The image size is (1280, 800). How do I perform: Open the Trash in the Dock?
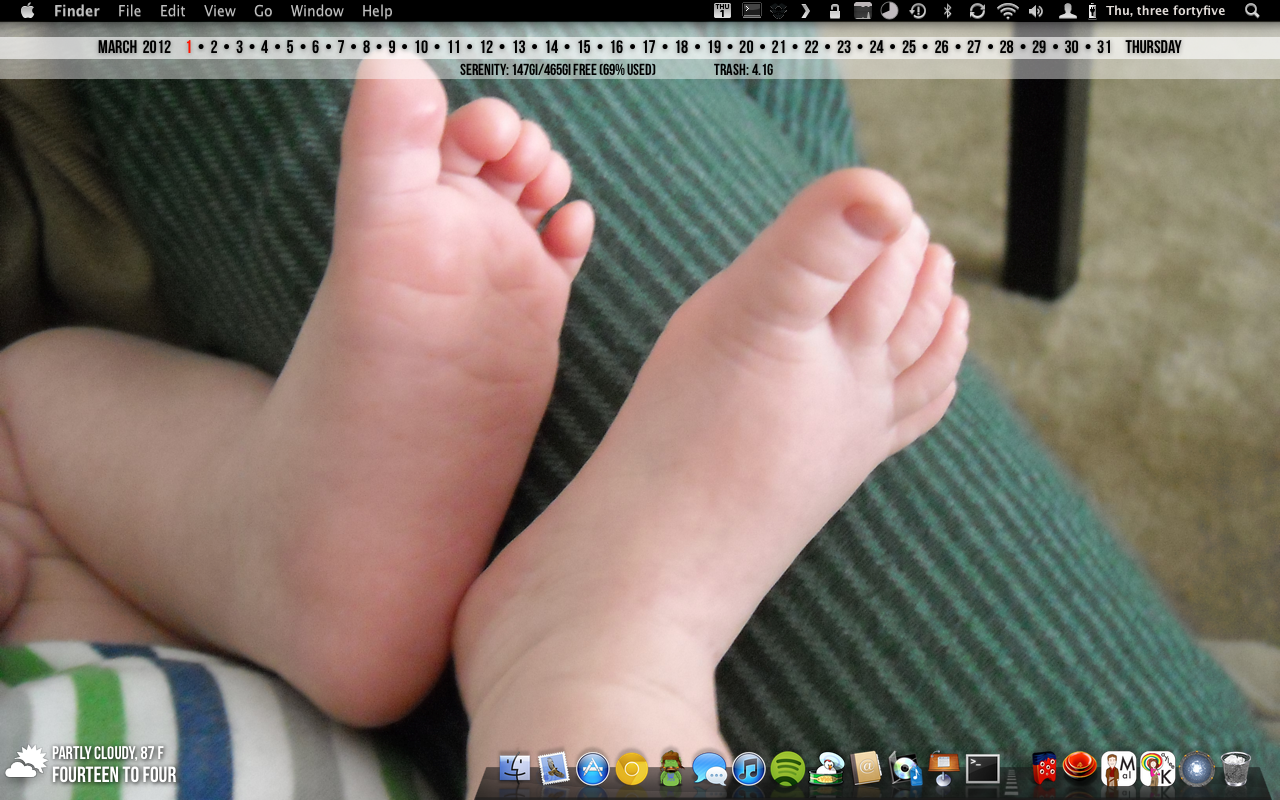(1236, 769)
